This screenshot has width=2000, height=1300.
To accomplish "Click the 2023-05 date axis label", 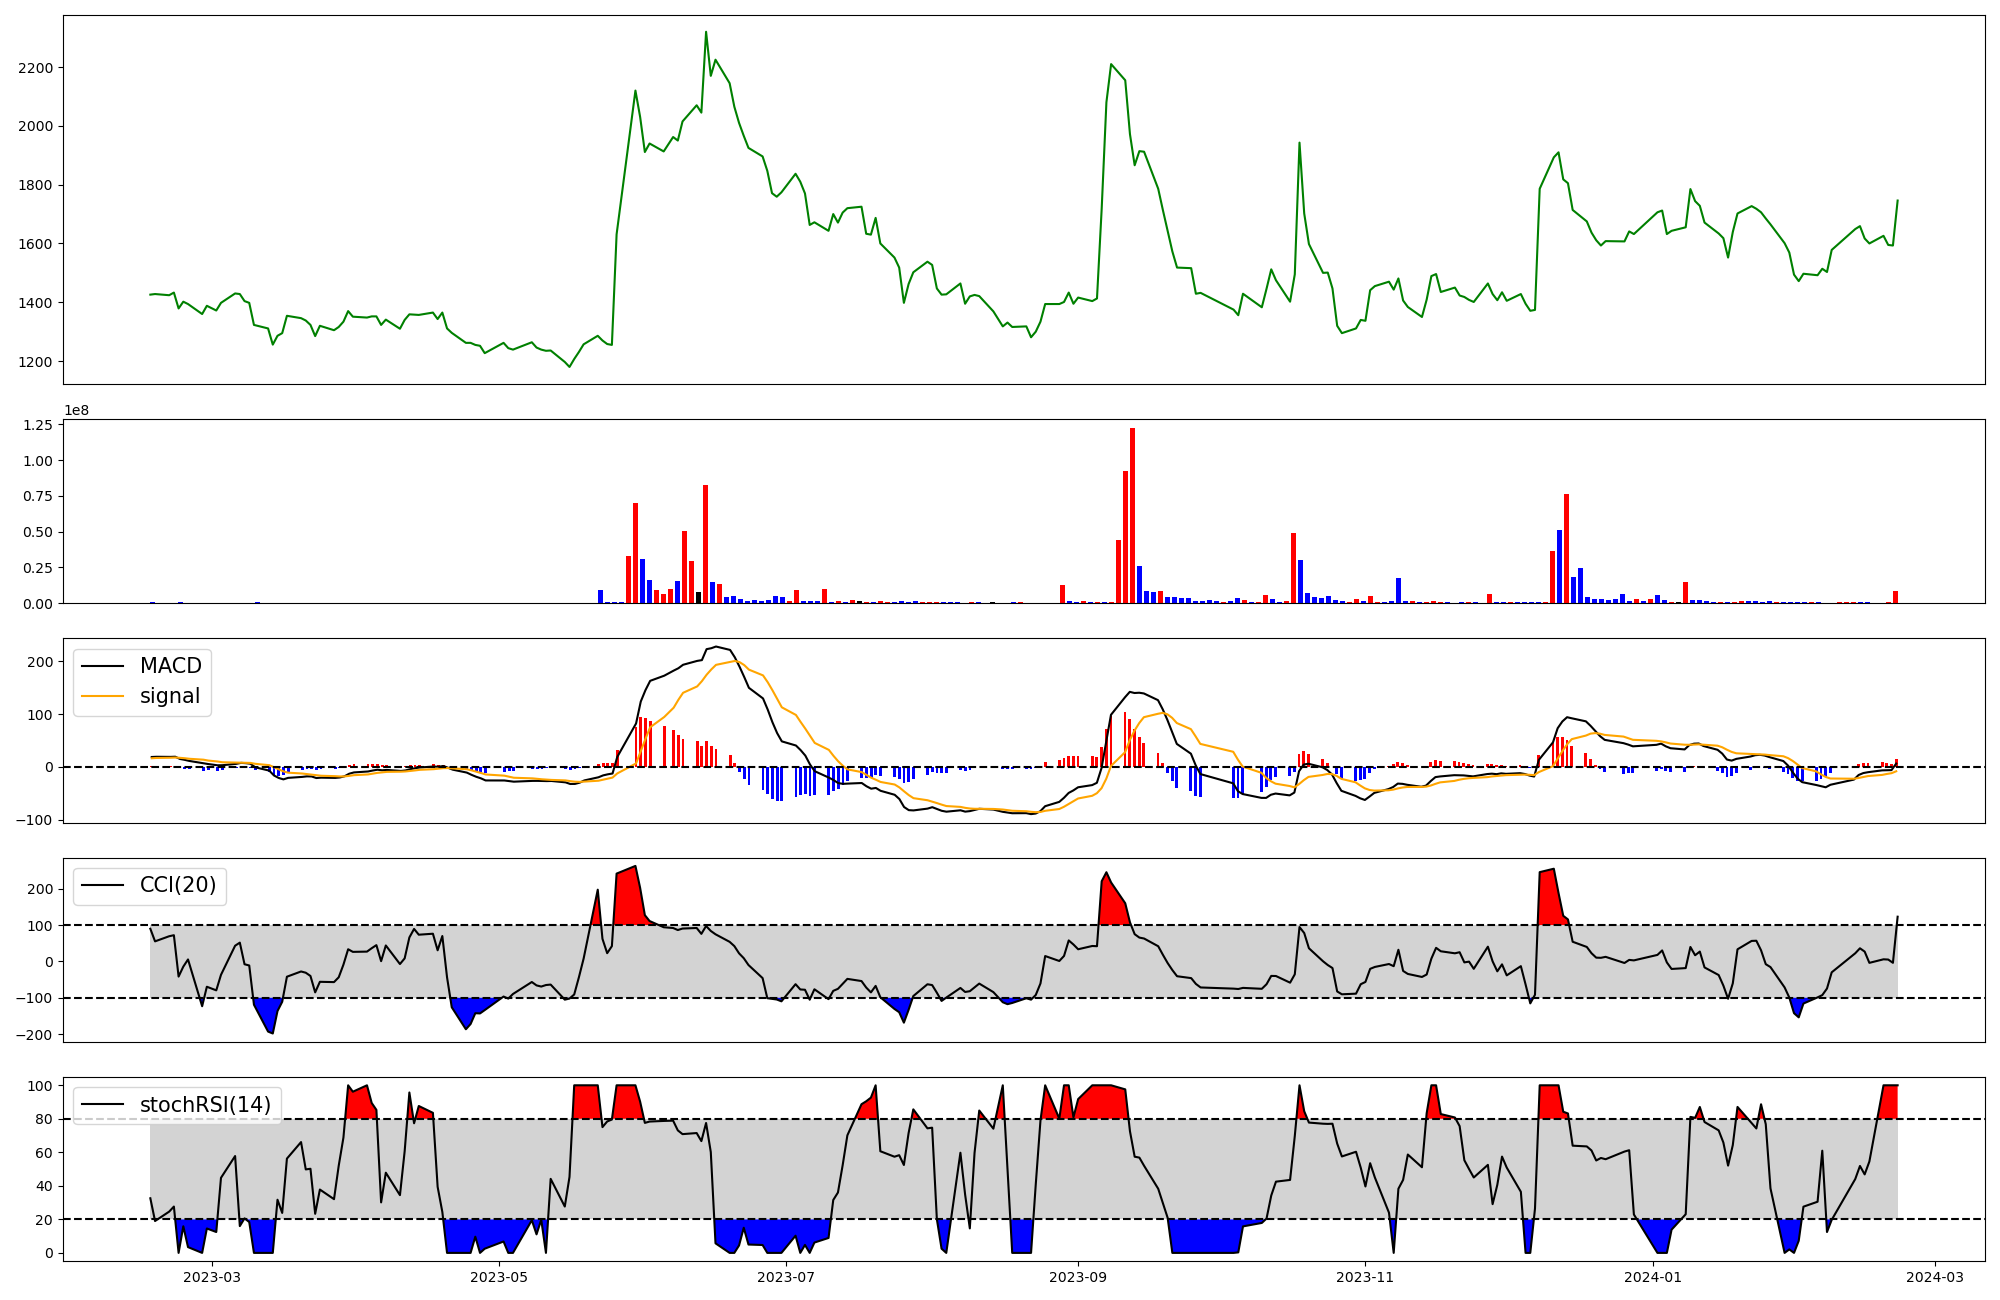I will pyautogui.click(x=498, y=1277).
